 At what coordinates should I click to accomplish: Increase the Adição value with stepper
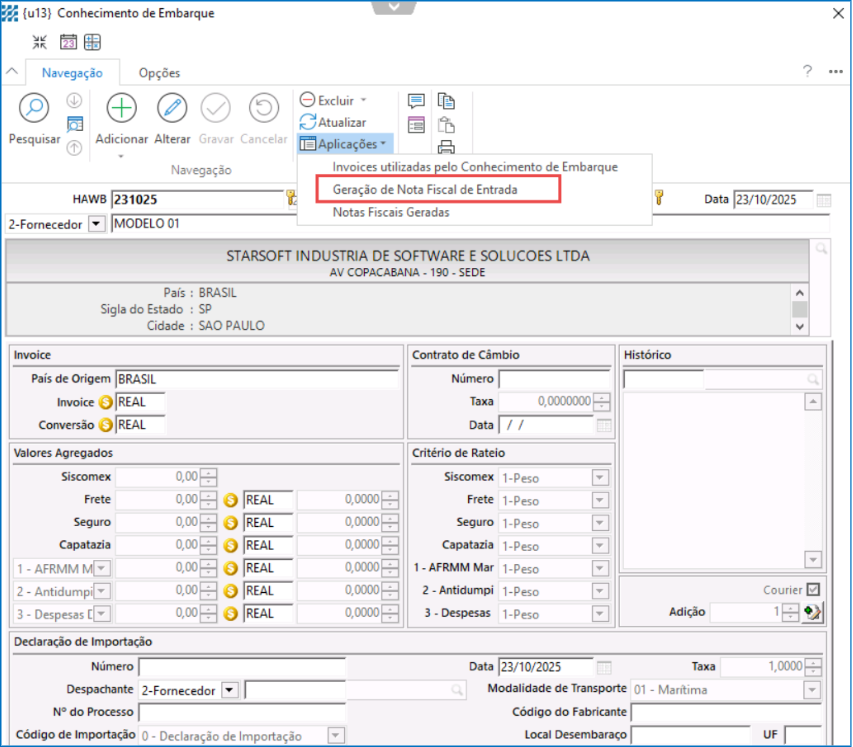(x=790, y=607)
